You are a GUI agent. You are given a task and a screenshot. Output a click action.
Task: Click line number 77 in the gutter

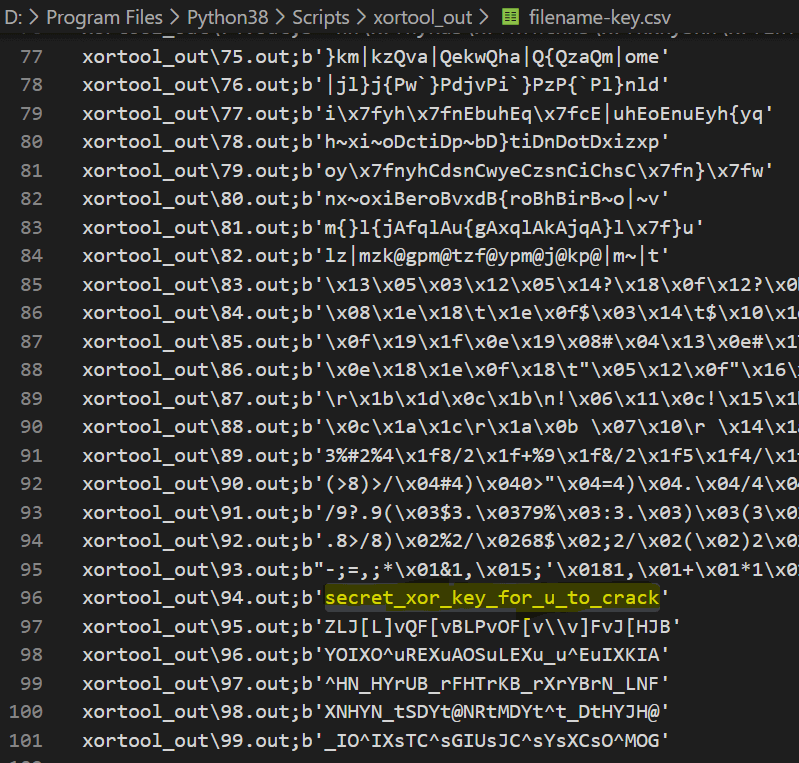pos(31,56)
